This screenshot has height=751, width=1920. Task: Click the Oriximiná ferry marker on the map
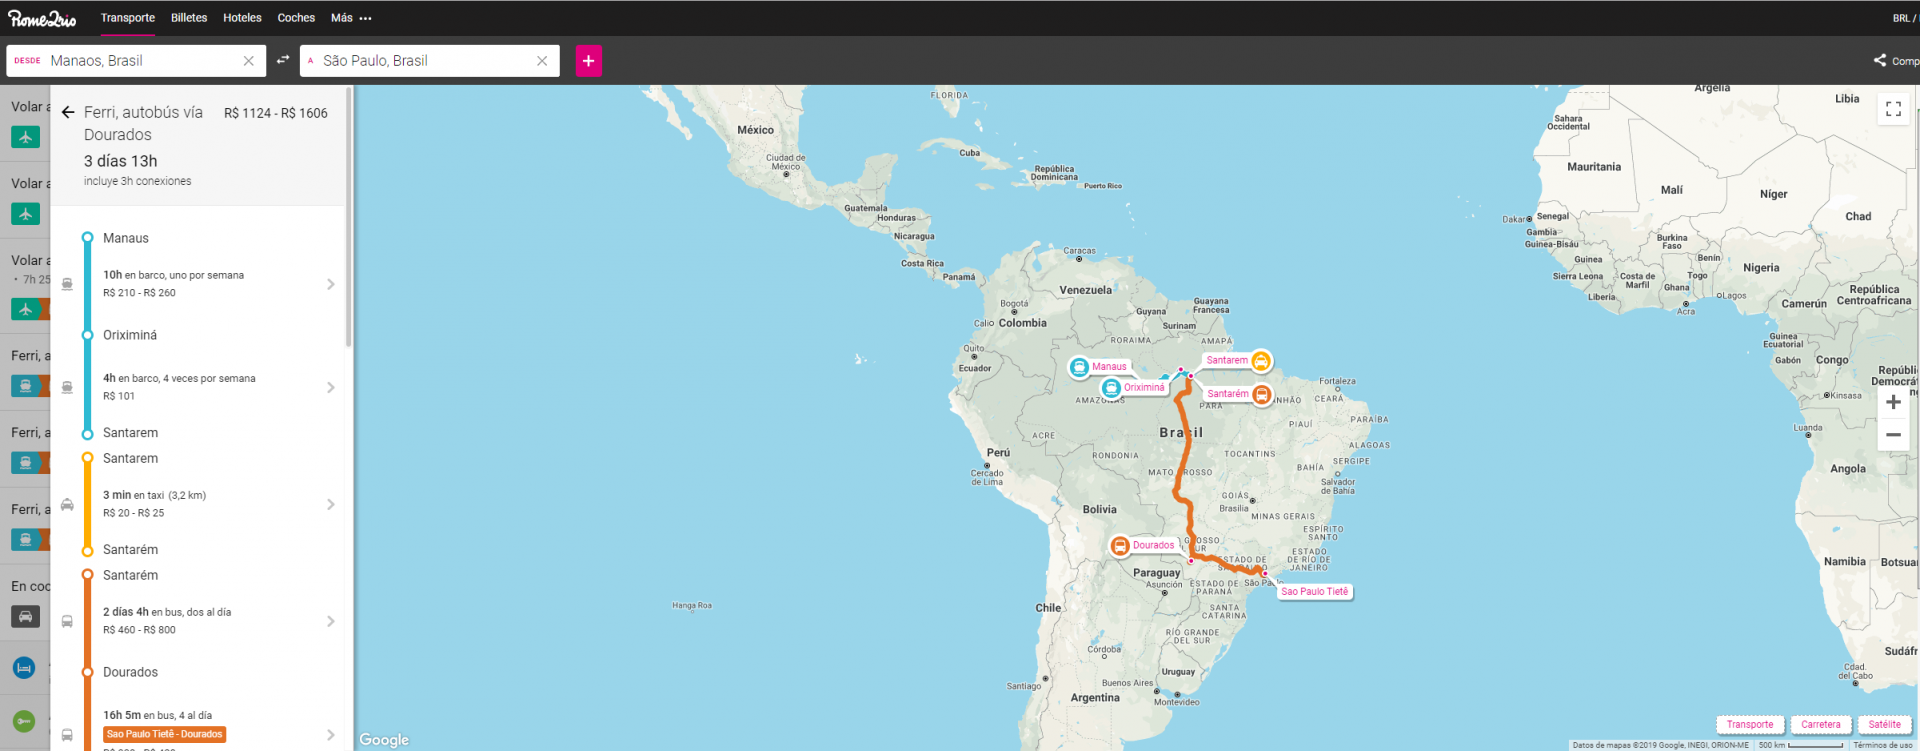pos(1111,388)
